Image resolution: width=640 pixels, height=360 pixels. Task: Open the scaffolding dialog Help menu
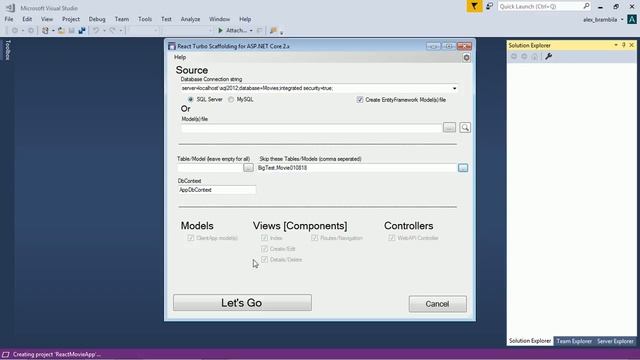pos(180,57)
